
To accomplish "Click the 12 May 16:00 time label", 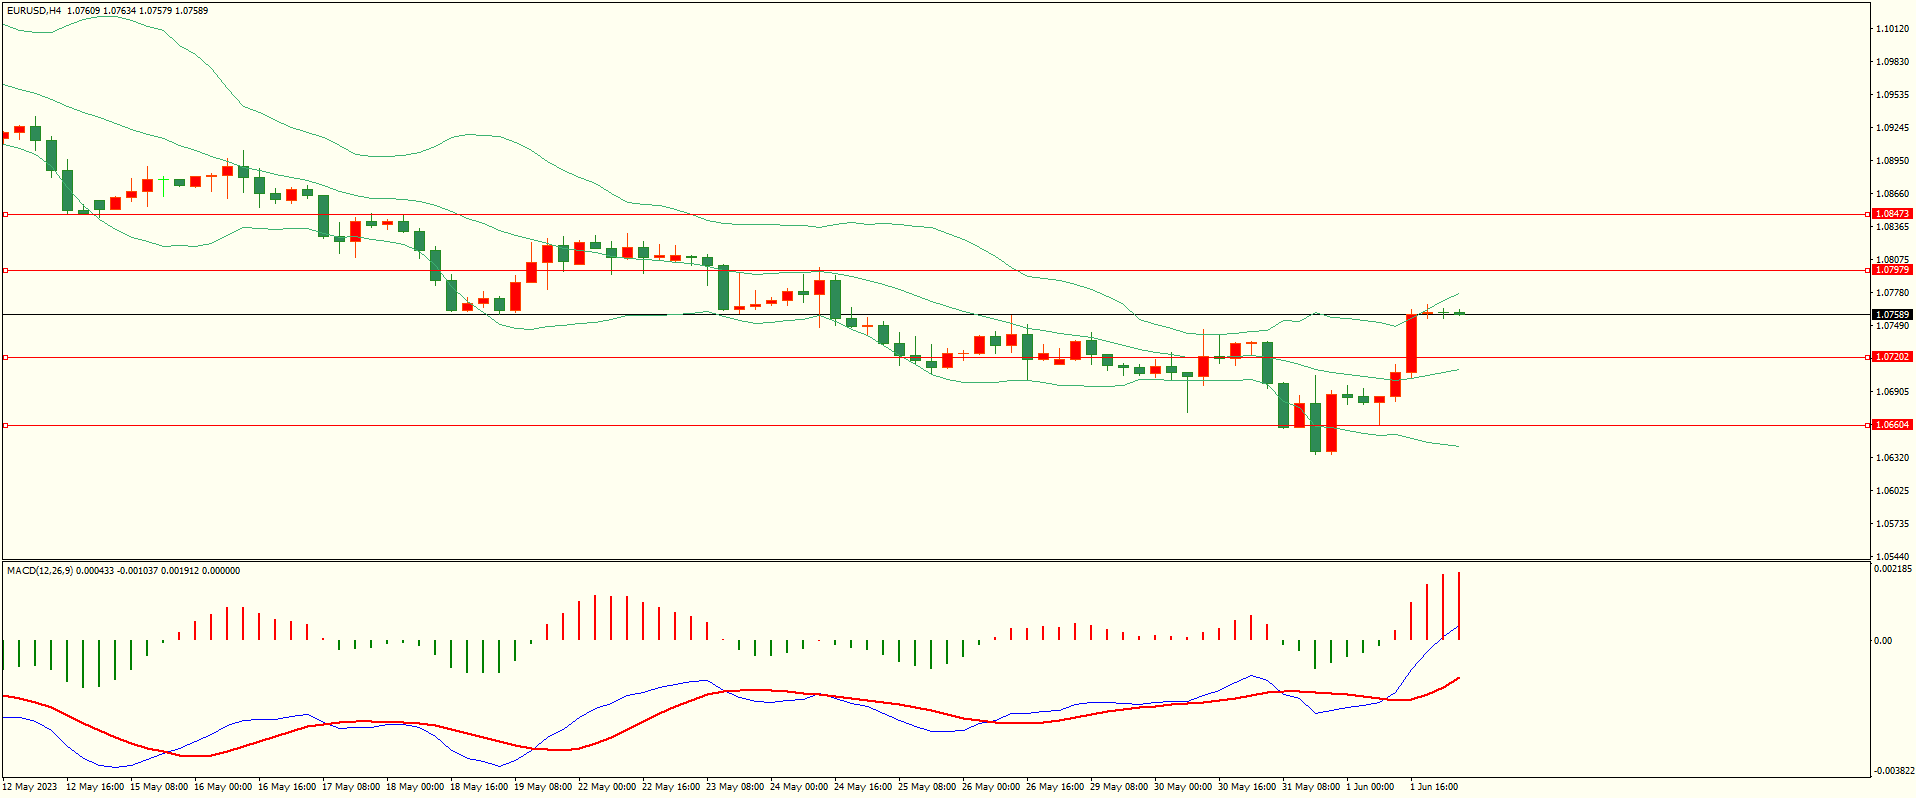I will (95, 787).
